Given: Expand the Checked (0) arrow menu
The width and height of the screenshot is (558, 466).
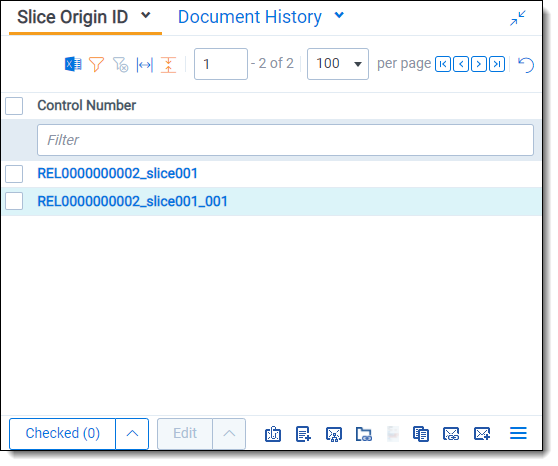Looking at the screenshot, I should pos(132,434).
